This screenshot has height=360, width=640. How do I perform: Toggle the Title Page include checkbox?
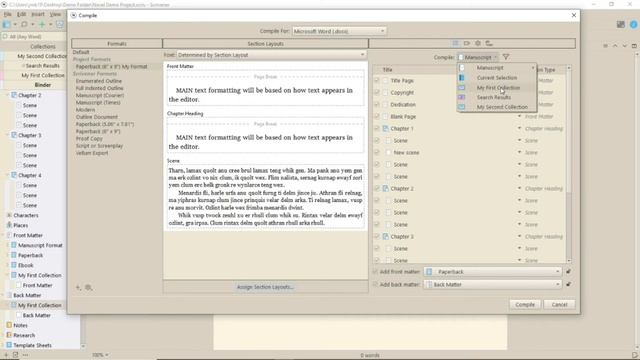point(377,80)
